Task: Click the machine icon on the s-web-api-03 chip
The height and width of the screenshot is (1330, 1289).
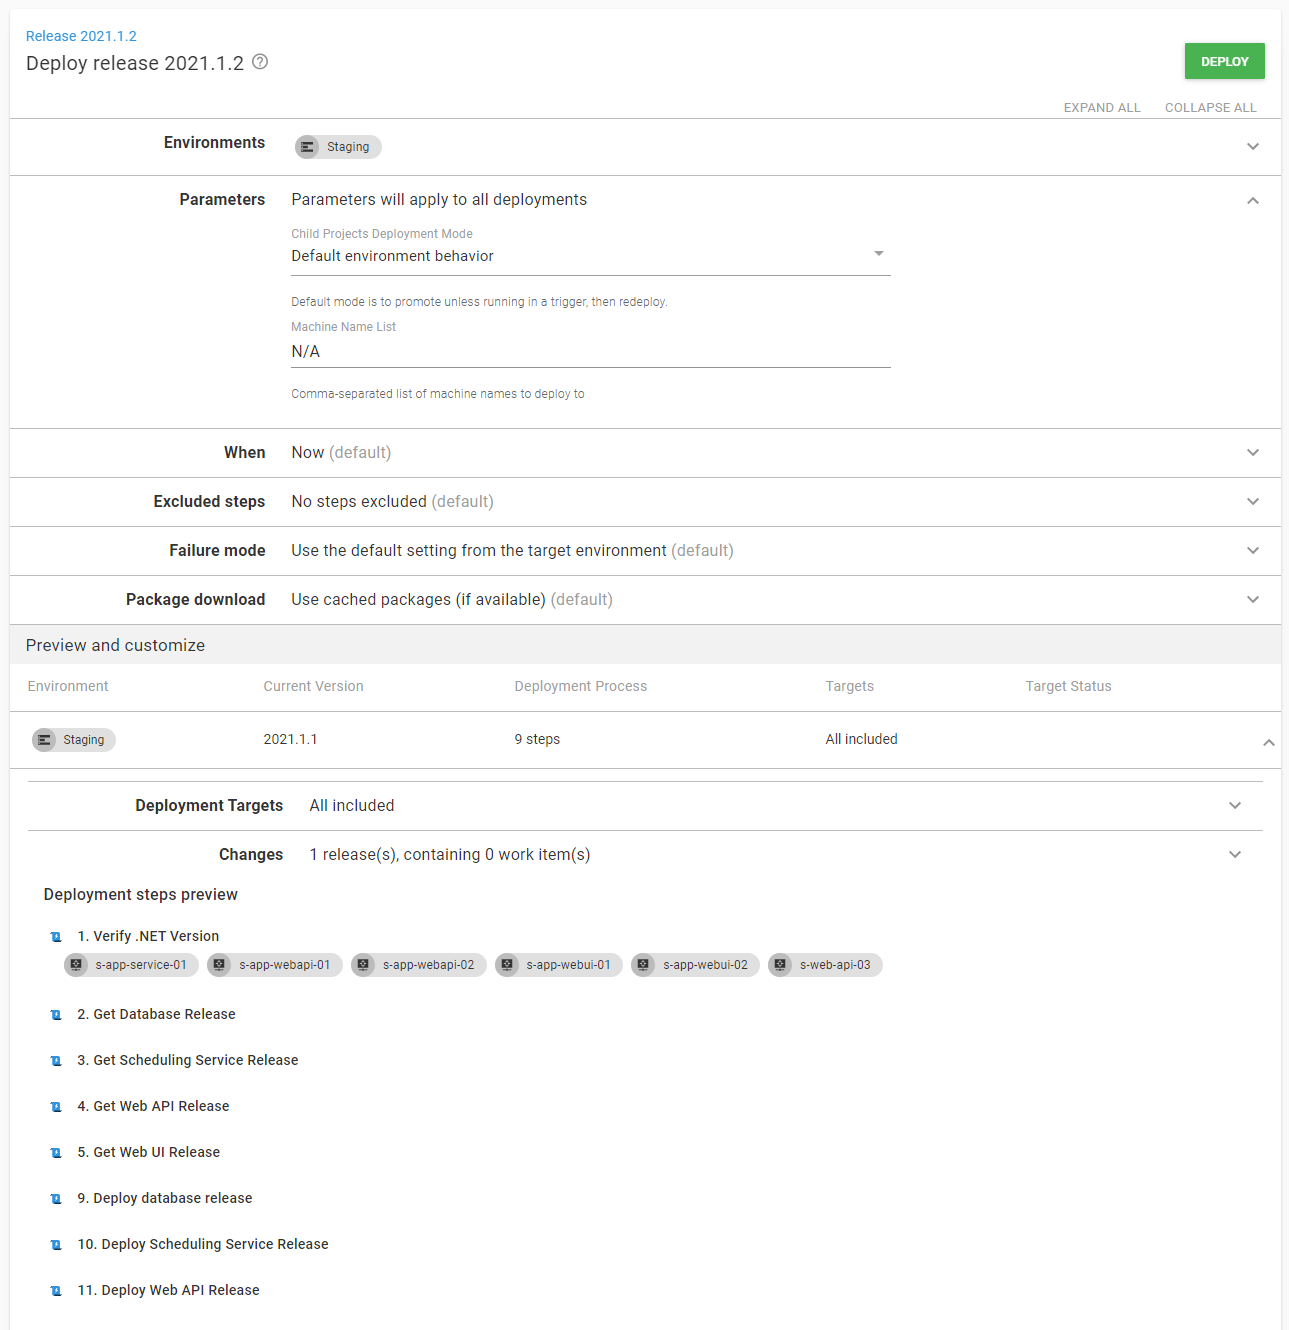Action: pos(780,965)
